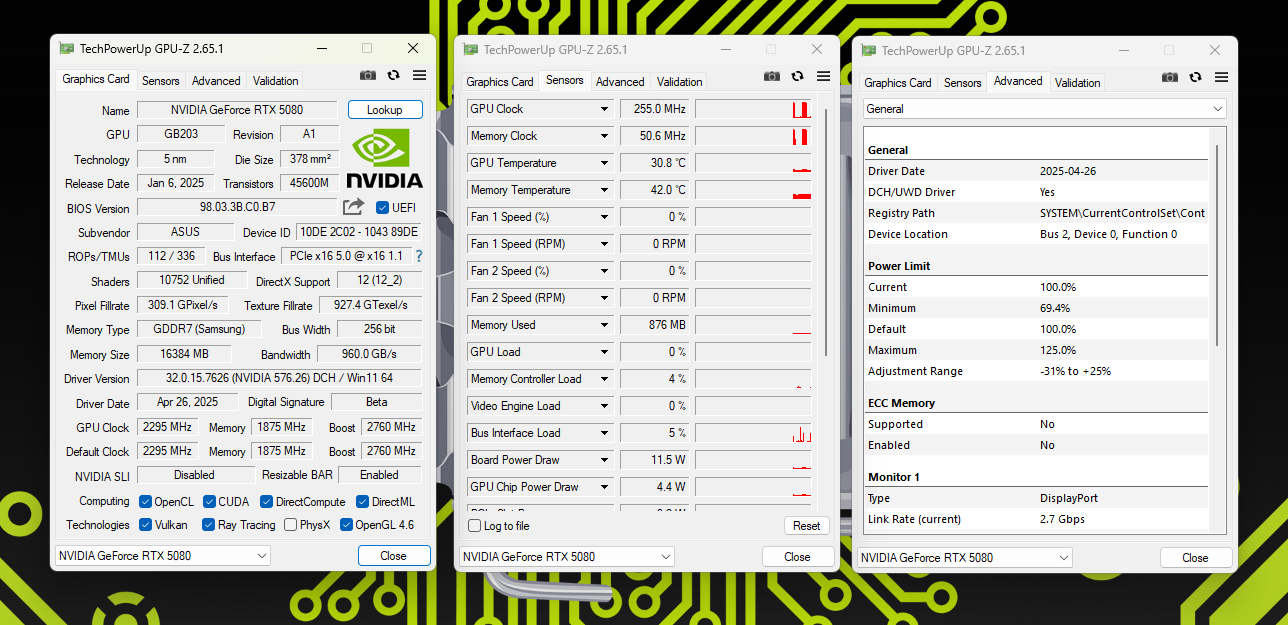This screenshot has height=625, width=1288.
Task: Click the GPU Temperature history graph
Action: [753, 163]
